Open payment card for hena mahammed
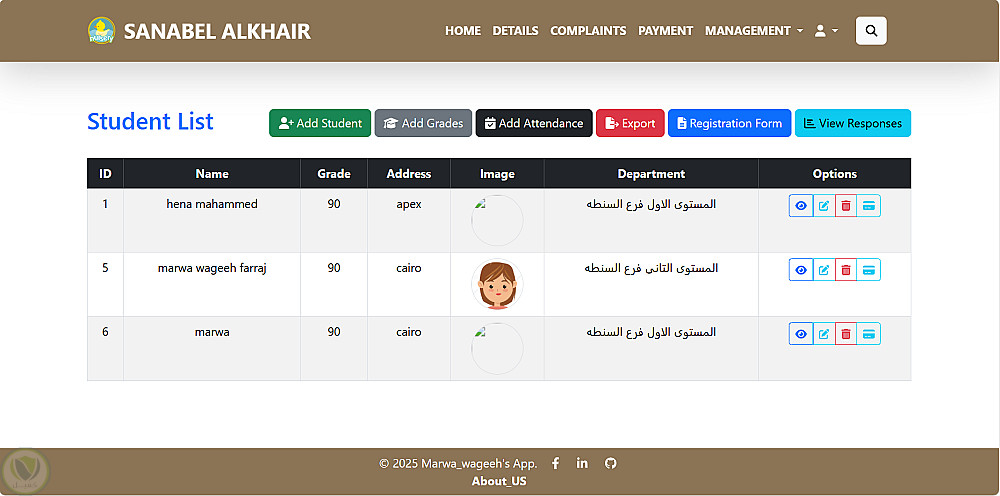This screenshot has height=496, width=1000. (869, 206)
